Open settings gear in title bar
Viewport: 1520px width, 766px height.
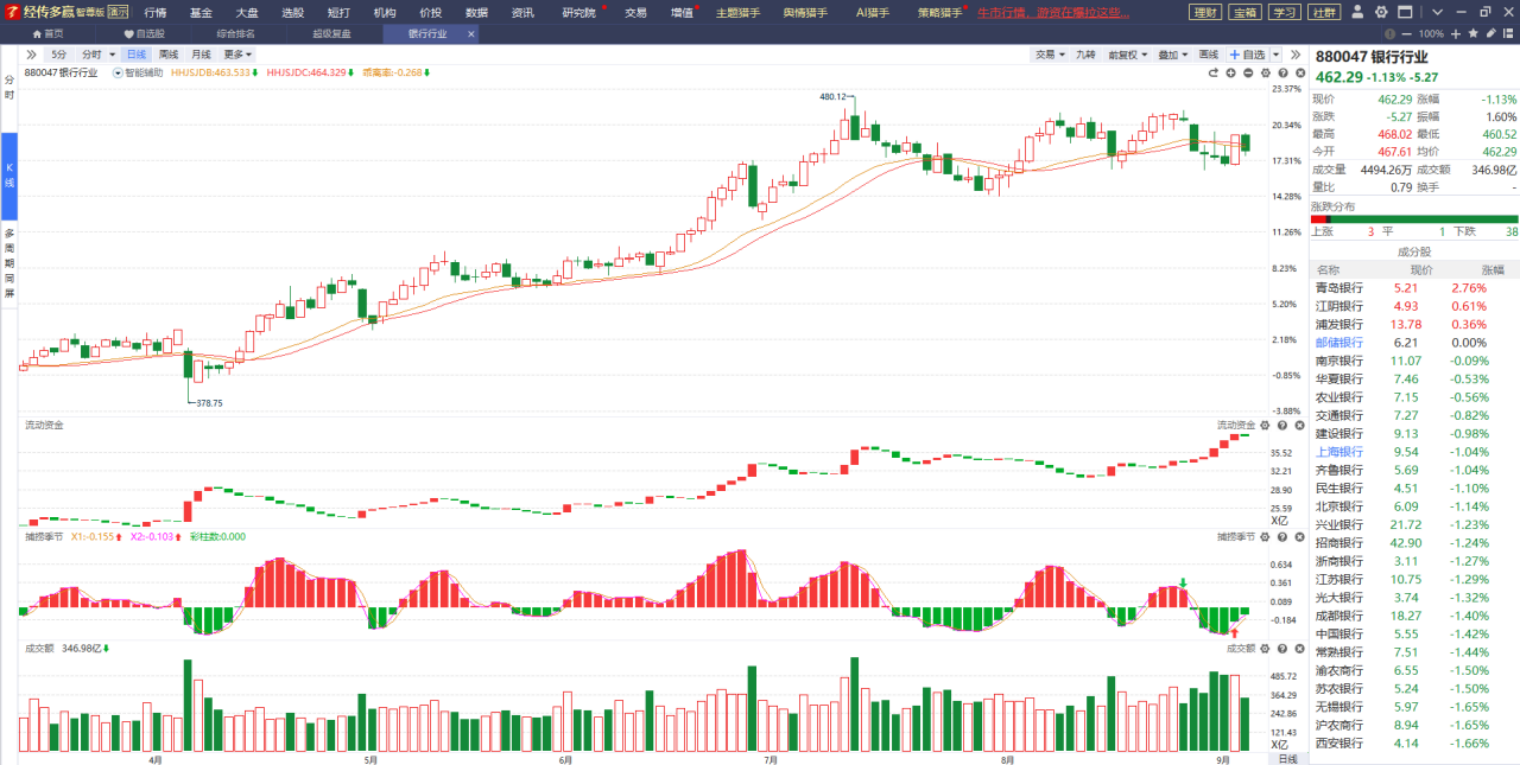[1381, 12]
